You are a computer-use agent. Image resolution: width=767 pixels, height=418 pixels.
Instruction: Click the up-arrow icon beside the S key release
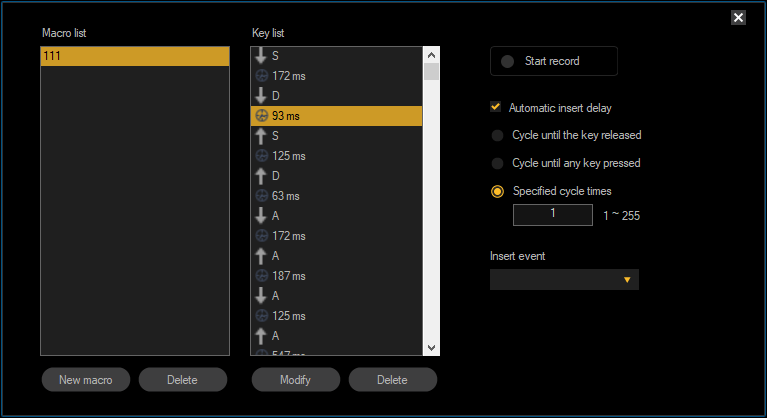(261, 136)
